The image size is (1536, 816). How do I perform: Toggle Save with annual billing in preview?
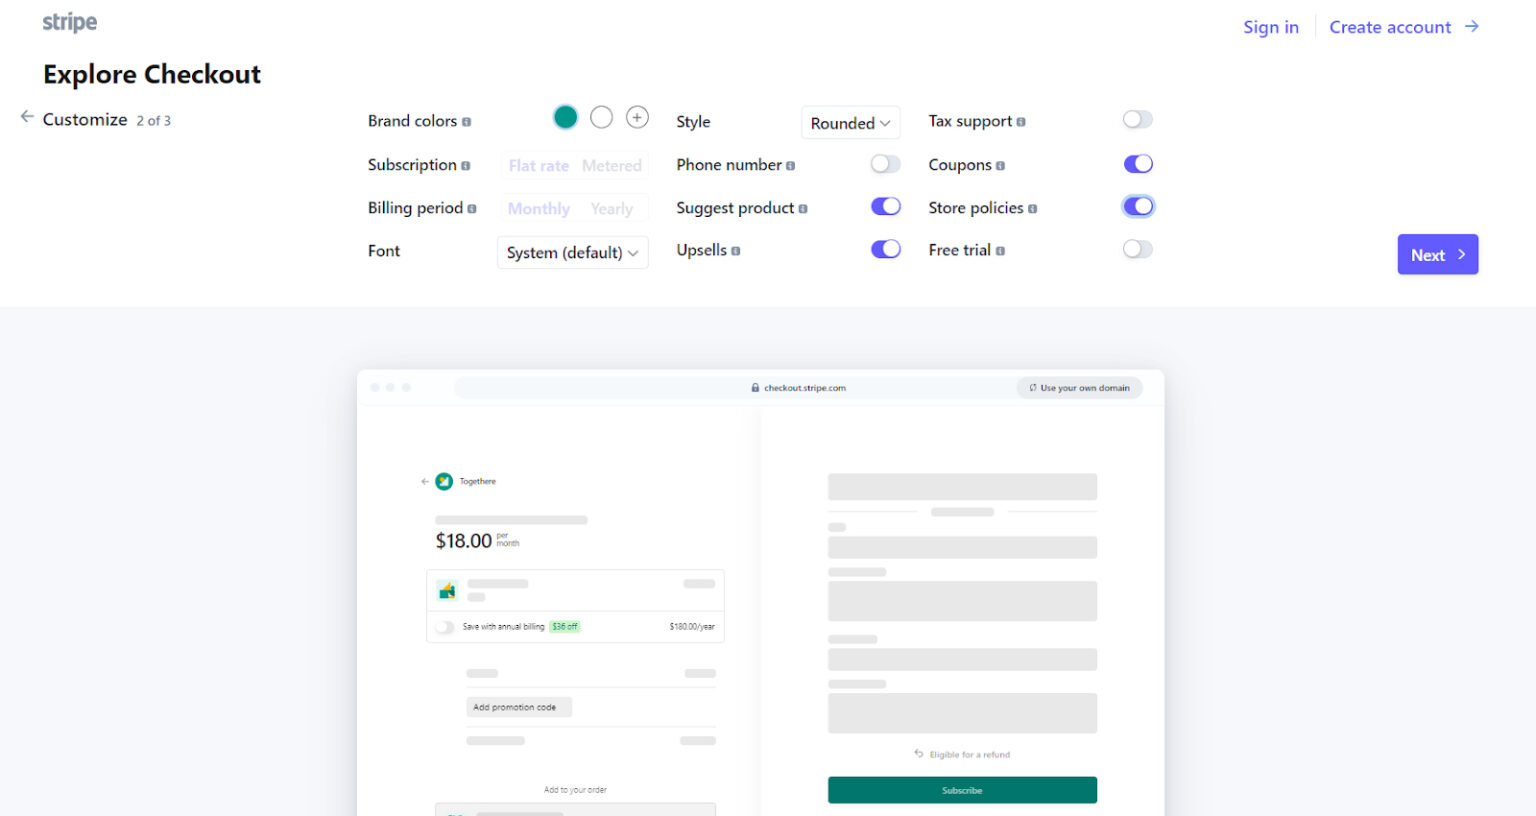click(x=444, y=626)
